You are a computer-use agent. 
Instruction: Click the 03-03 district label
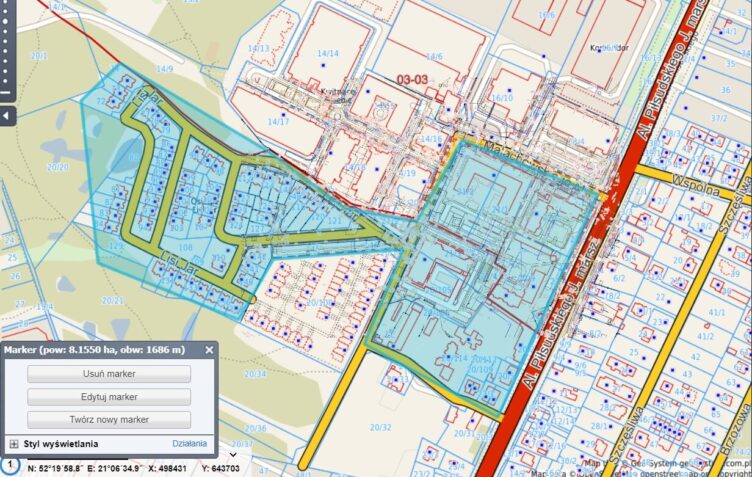[411, 78]
